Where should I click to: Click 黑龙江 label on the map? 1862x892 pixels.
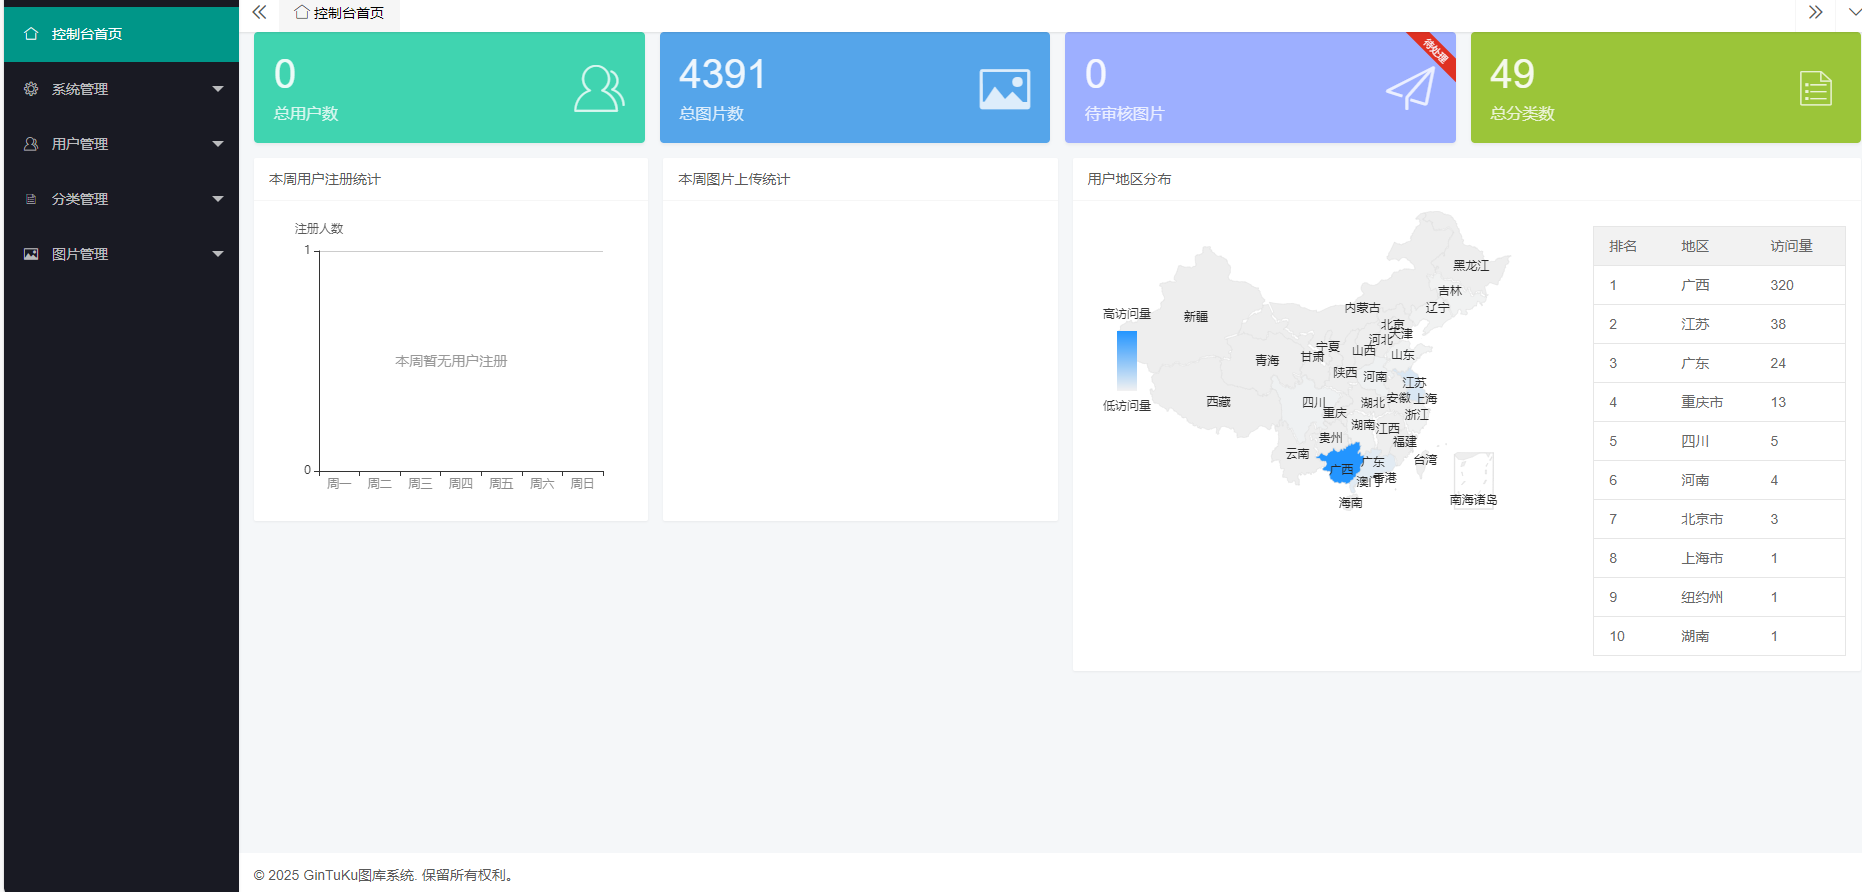click(1471, 266)
